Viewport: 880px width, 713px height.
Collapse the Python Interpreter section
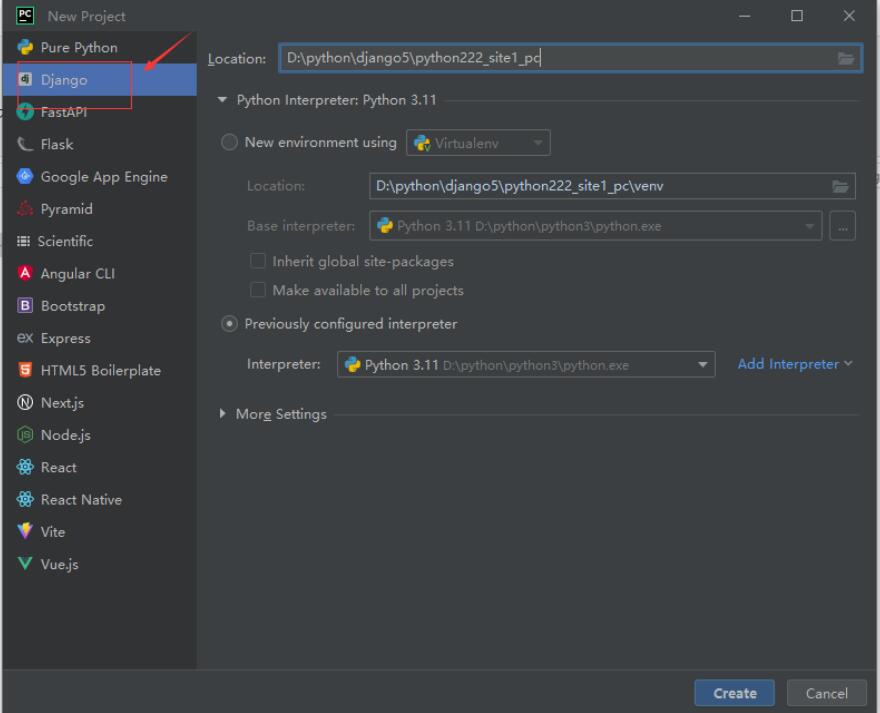tap(223, 101)
